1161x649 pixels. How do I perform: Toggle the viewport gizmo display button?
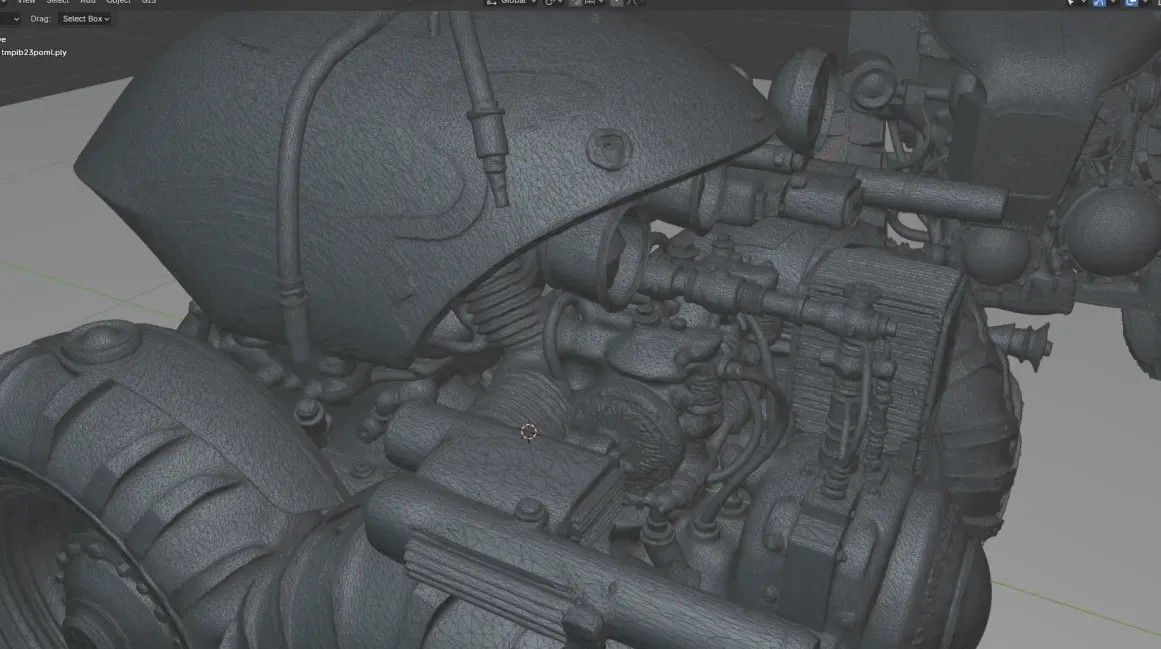1100,2
